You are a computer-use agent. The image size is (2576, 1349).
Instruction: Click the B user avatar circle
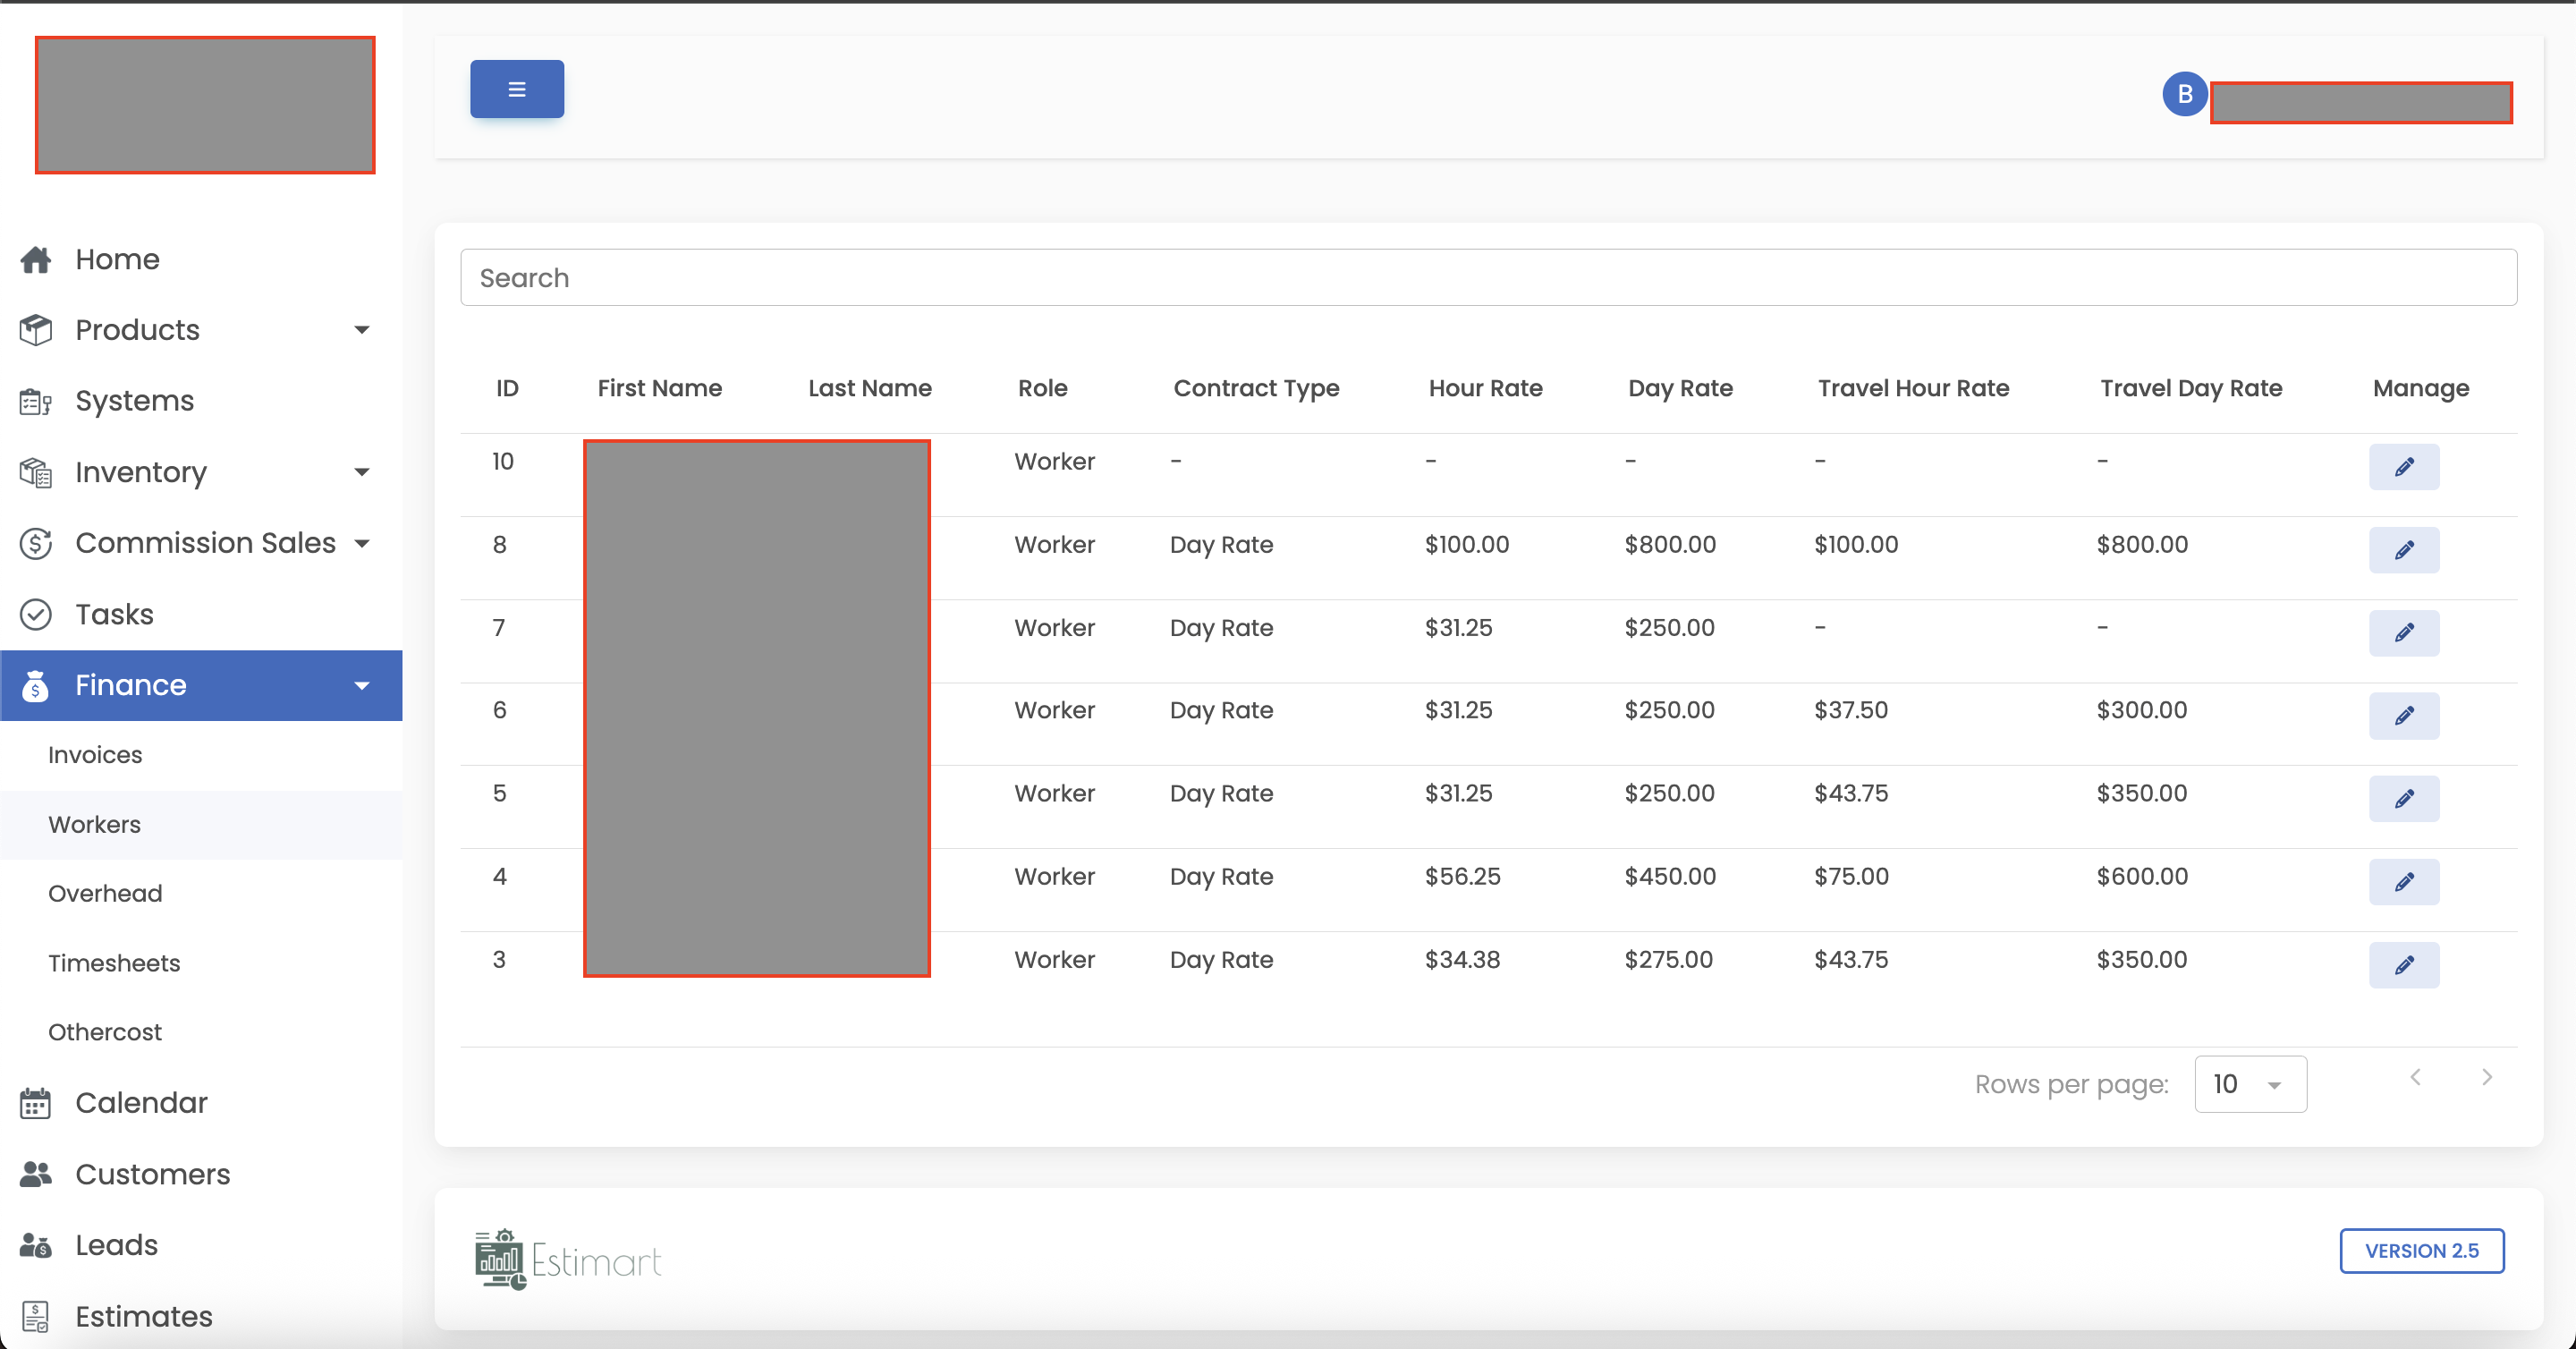2185,93
